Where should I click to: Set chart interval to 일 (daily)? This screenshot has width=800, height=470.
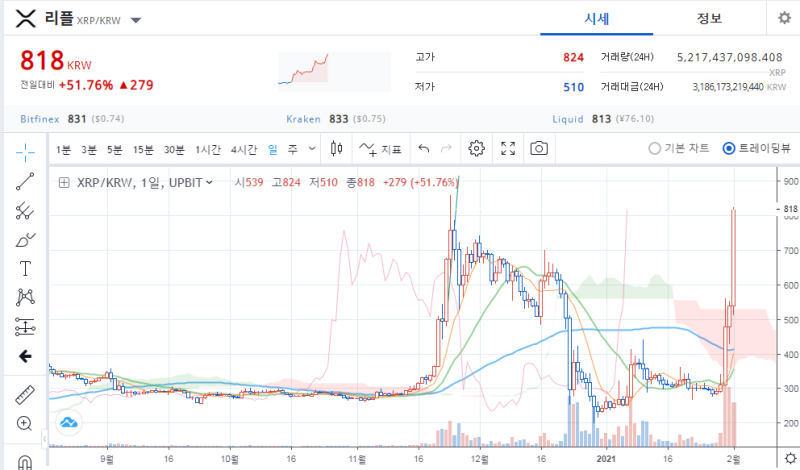point(273,149)
